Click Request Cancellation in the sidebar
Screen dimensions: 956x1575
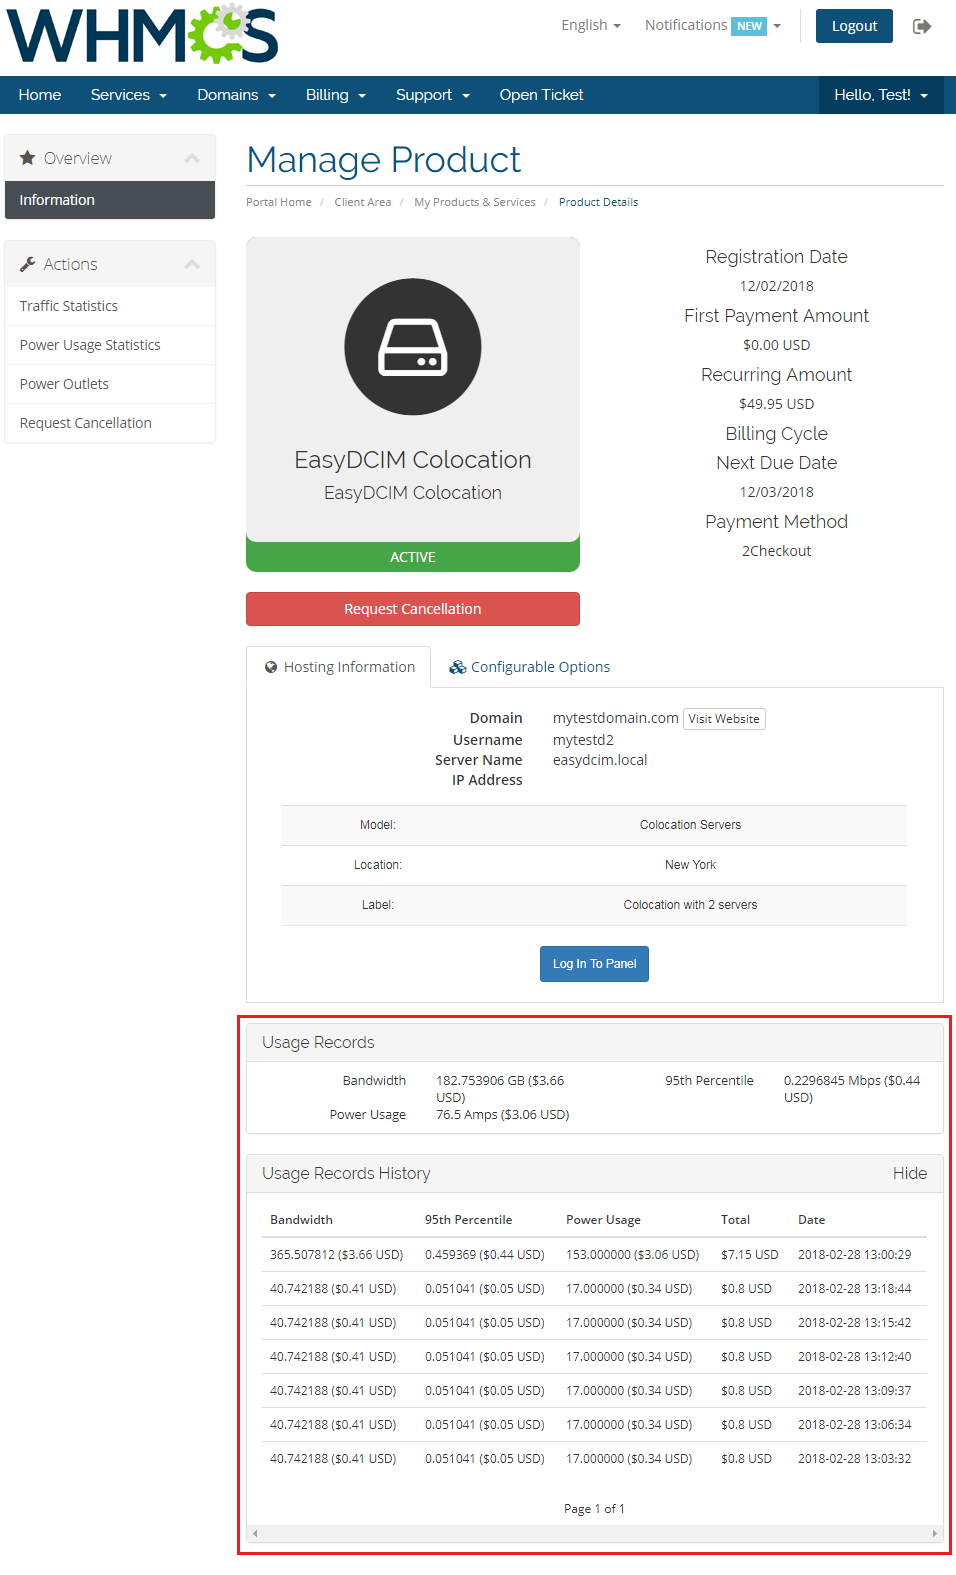click(x=110, y=423)
